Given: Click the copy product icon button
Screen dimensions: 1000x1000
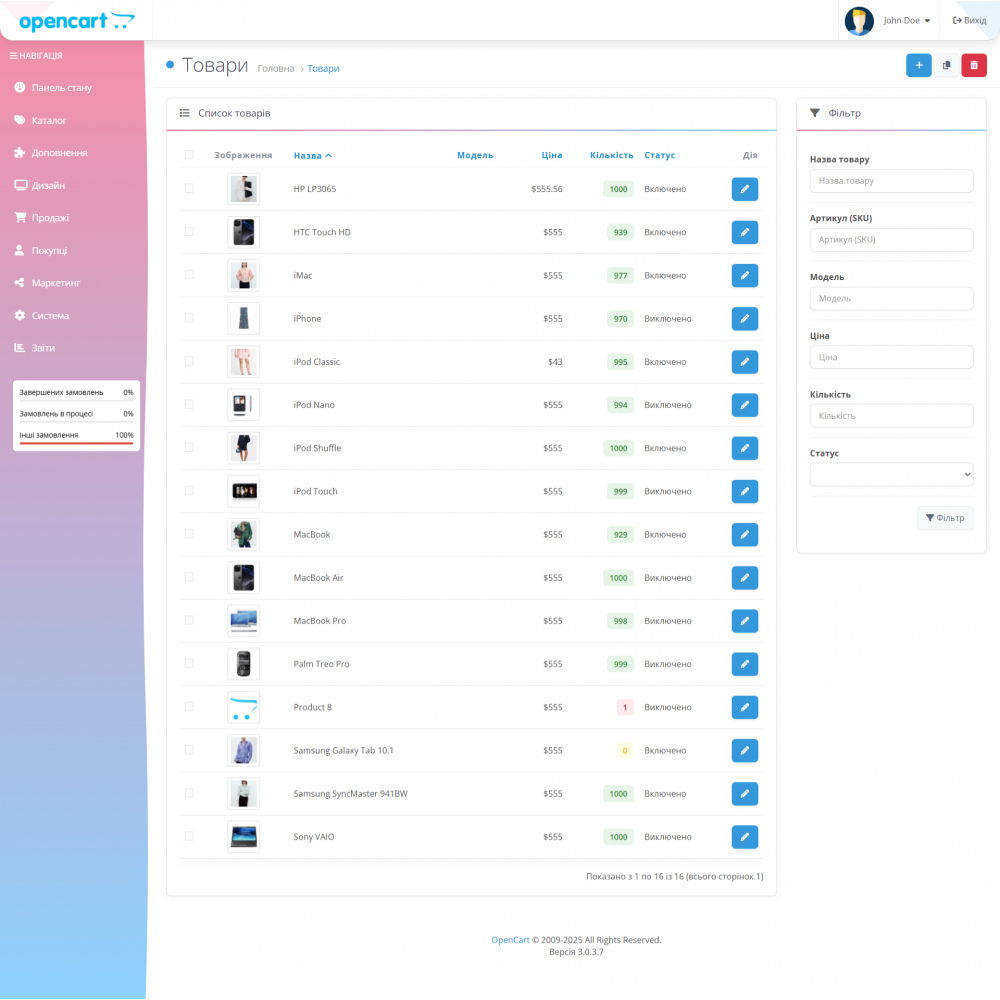Looking at the screenshot, I should tap(946, 65).
